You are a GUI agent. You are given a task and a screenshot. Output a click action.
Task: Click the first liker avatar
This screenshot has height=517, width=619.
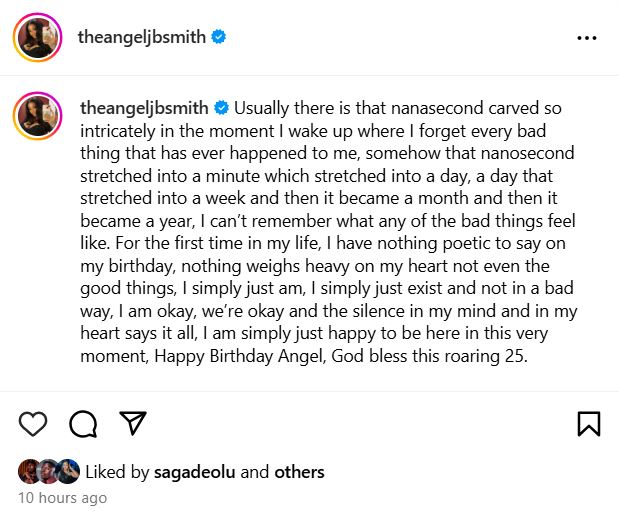pyautogui.click(x=30, y=472)
